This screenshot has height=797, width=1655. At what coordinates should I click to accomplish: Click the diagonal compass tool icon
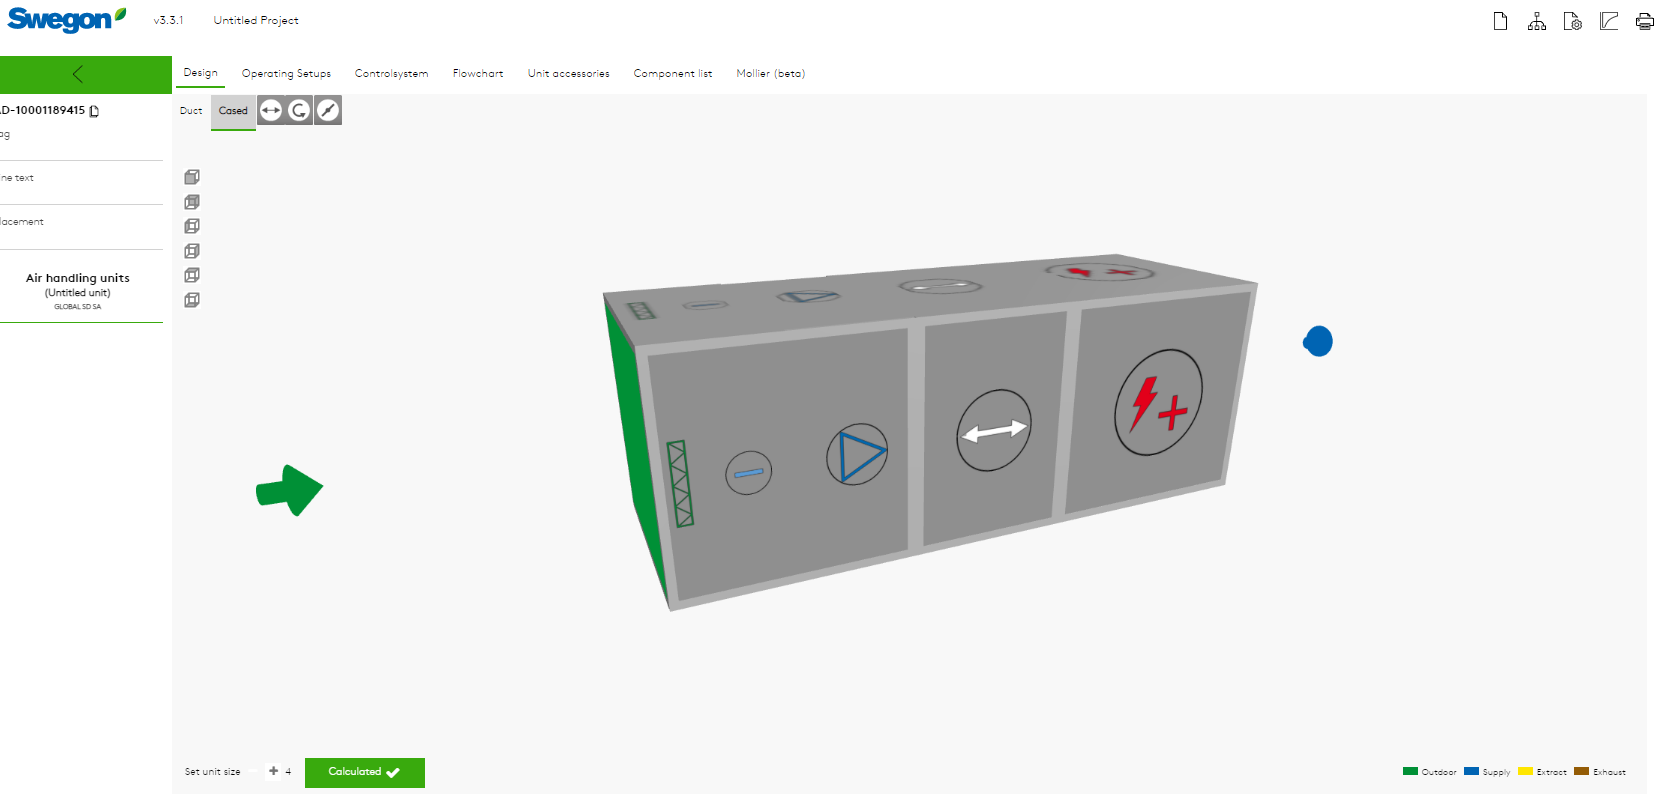328,110
